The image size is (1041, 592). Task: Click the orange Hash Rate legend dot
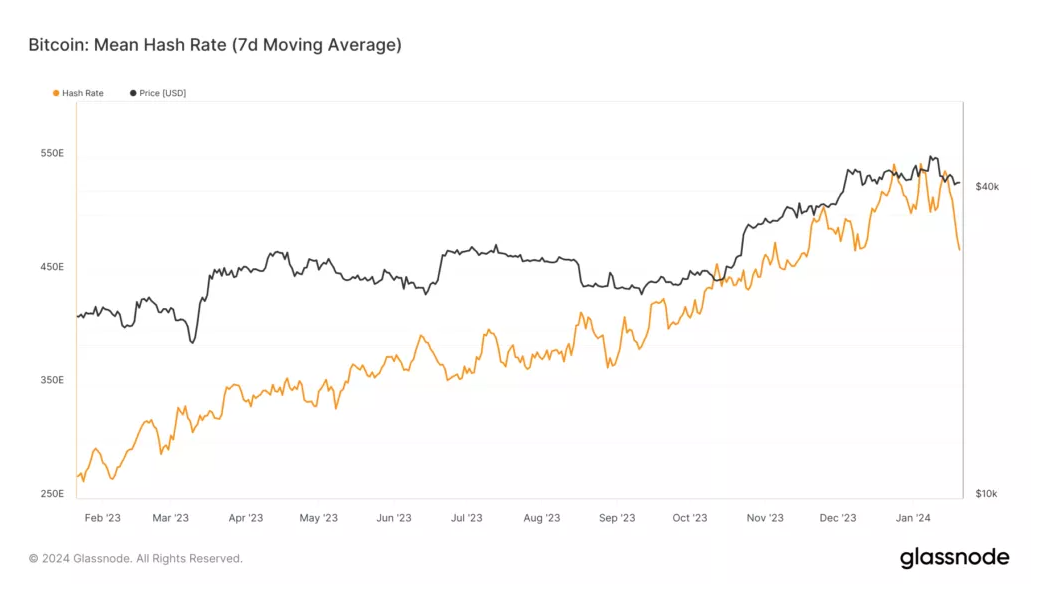pyautogui.click(x=55, y=93)
